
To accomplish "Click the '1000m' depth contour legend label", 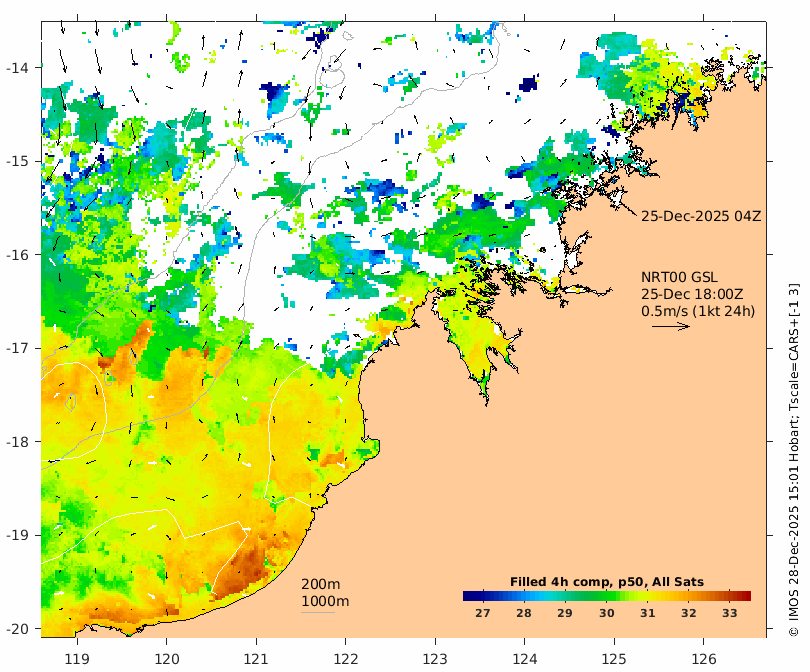I will coord(325,601).
